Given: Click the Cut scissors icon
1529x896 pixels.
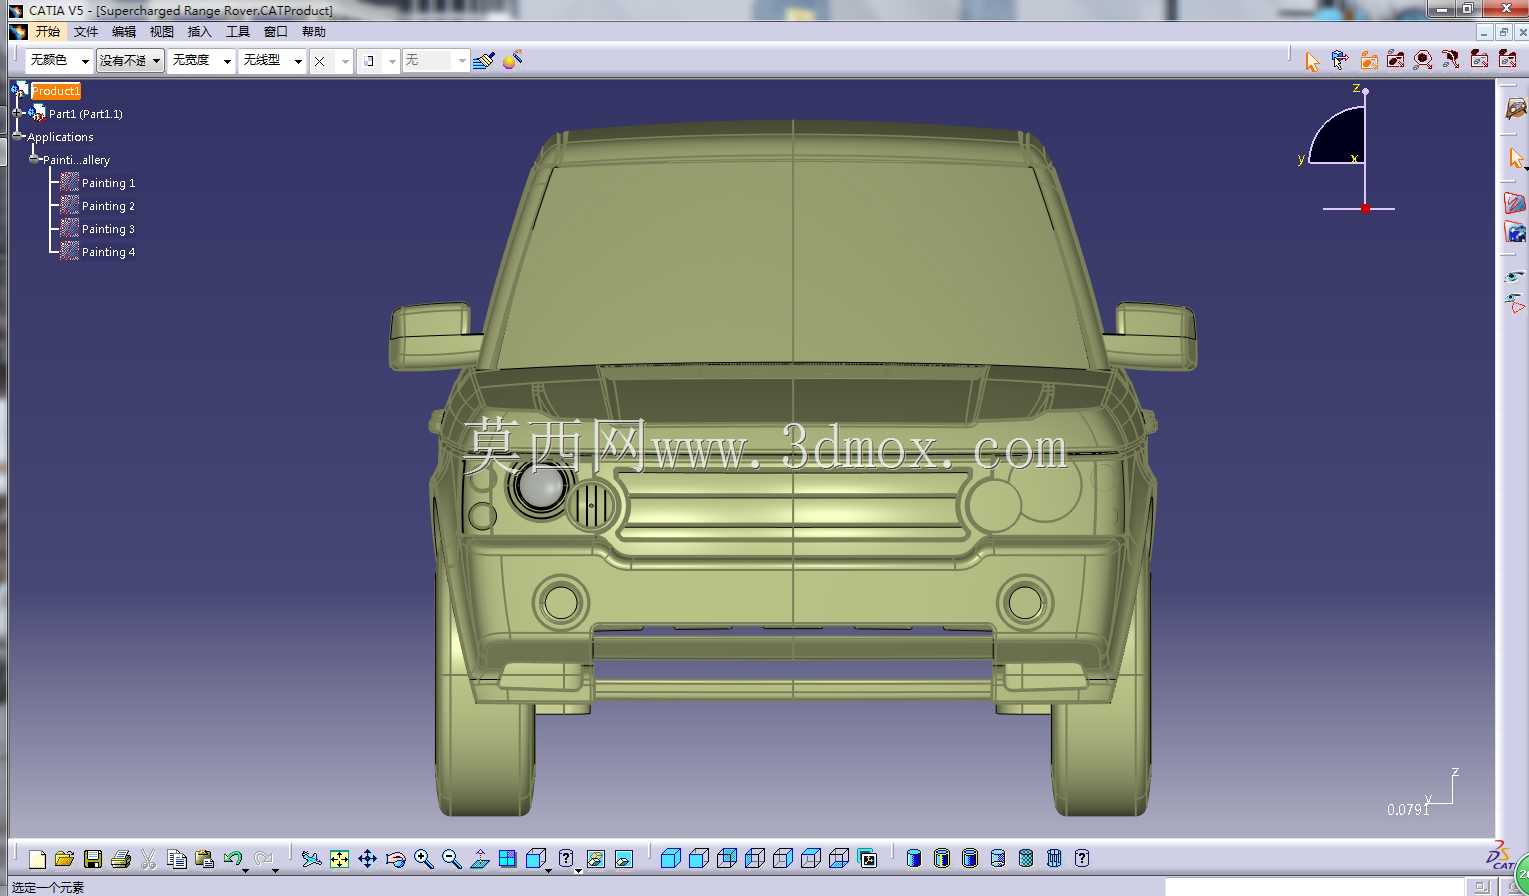Looking at the screenshot, I should [x=149, y=859].
